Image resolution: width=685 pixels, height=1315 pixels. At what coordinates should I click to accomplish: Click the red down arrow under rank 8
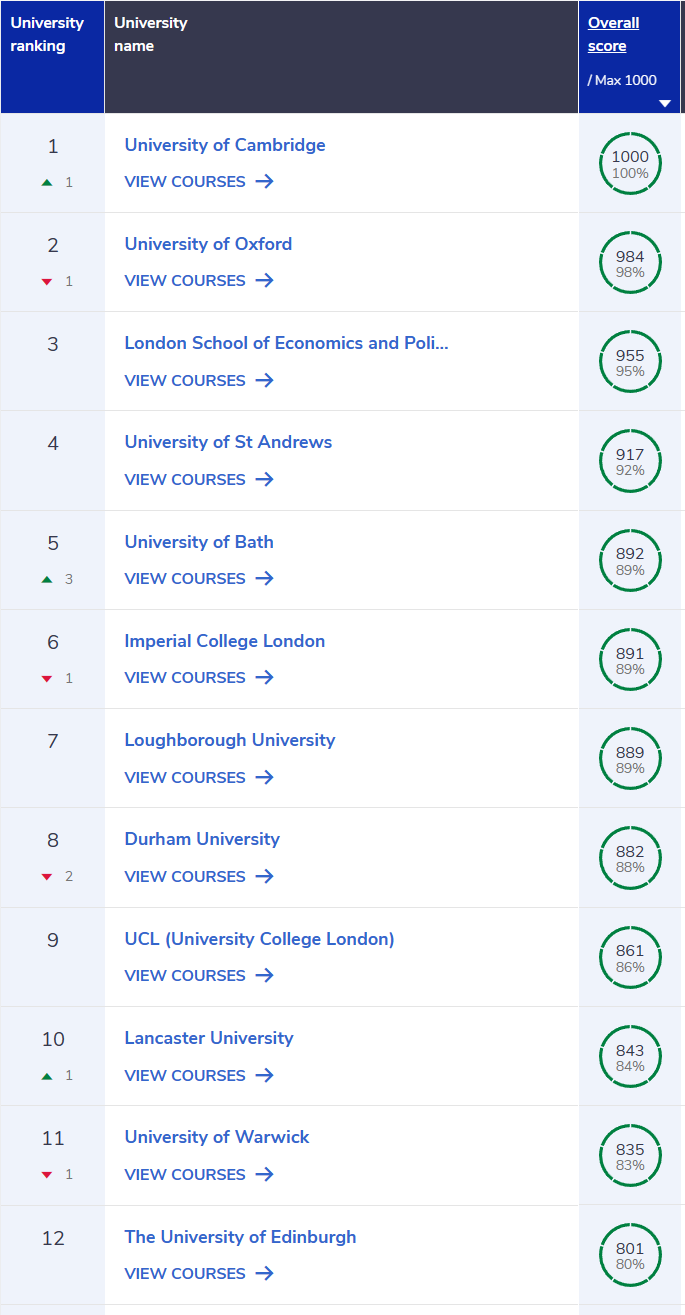click(x=47, y=877)
